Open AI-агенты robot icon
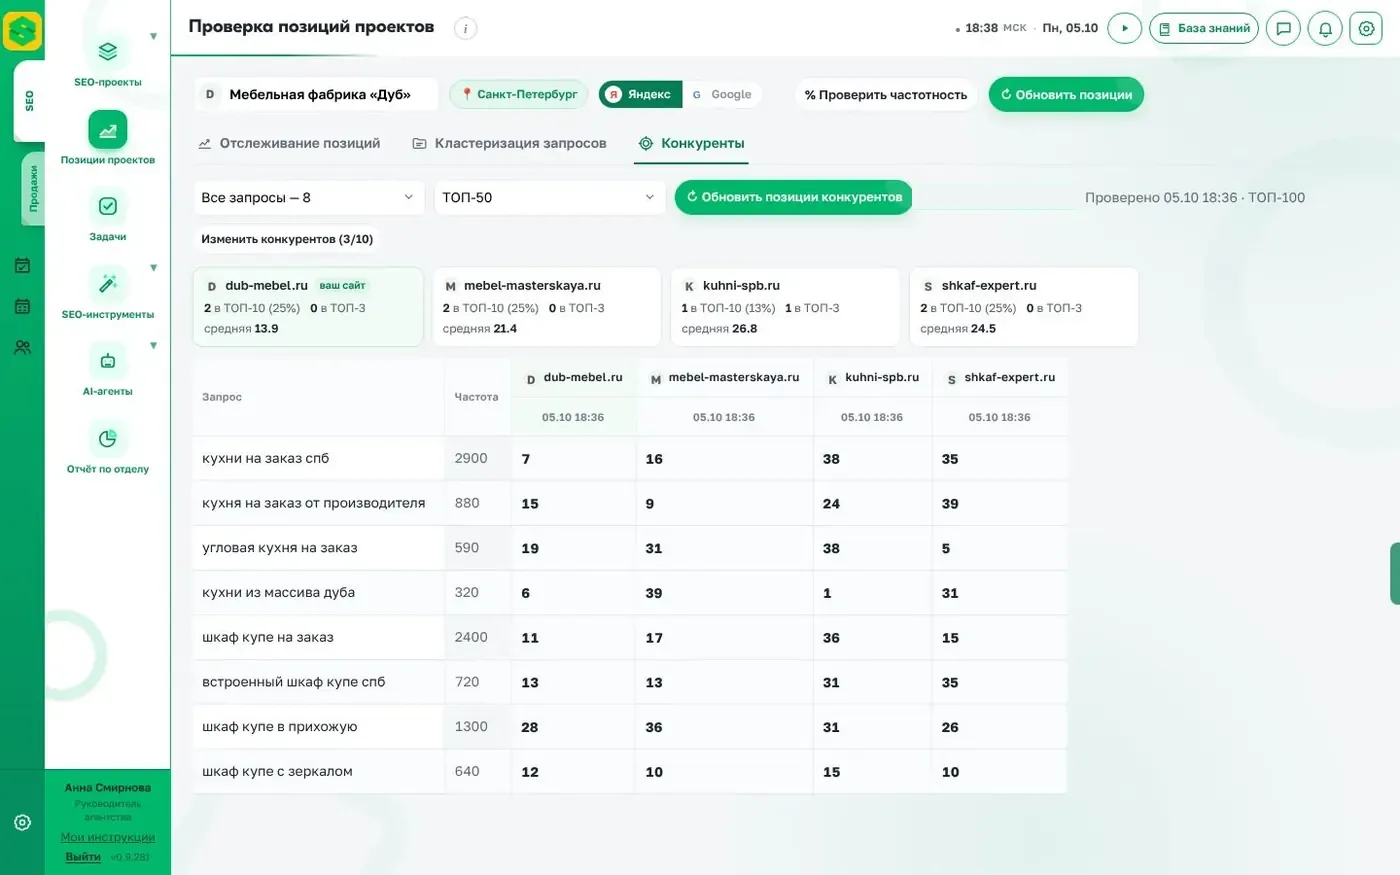Image resolution: width=1400 pixels, height=875 pixels. click(108, 361)
